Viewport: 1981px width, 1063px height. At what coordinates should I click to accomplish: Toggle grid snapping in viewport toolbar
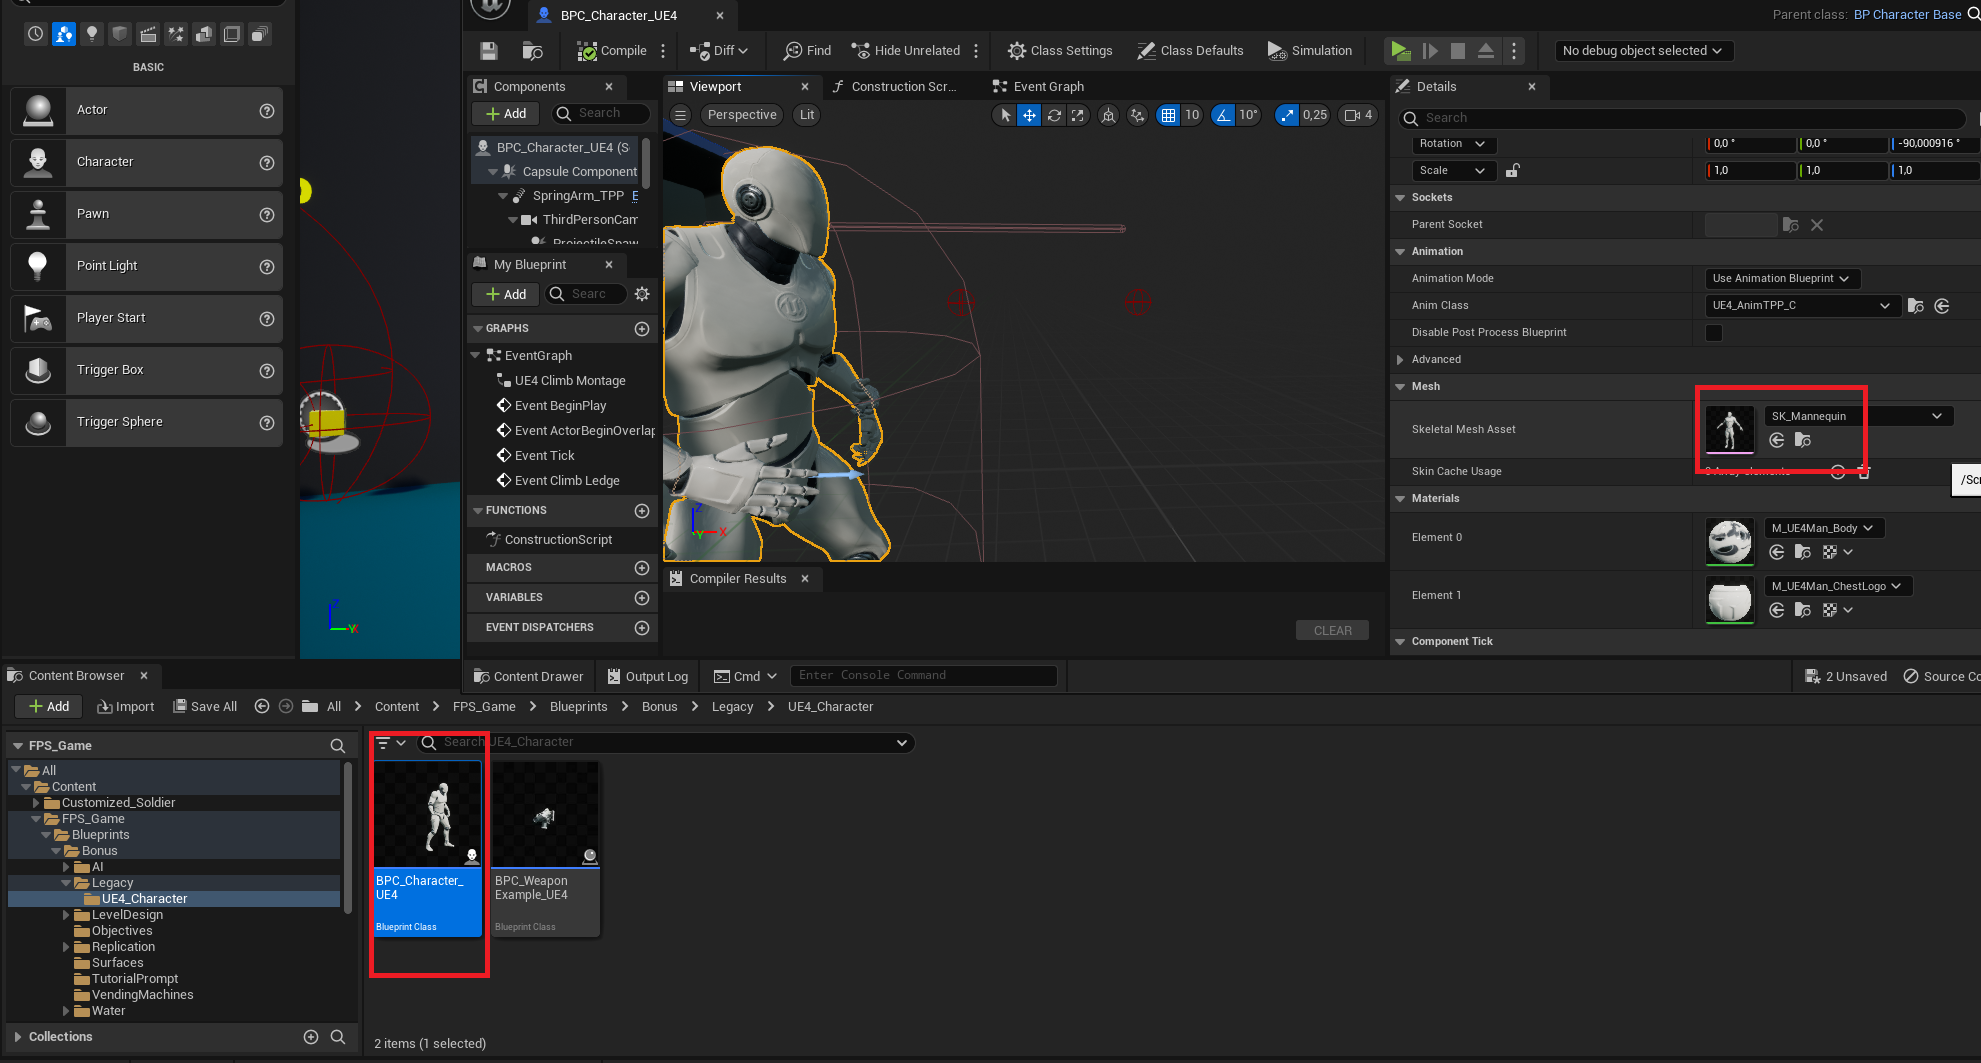tap(1168, 115)
